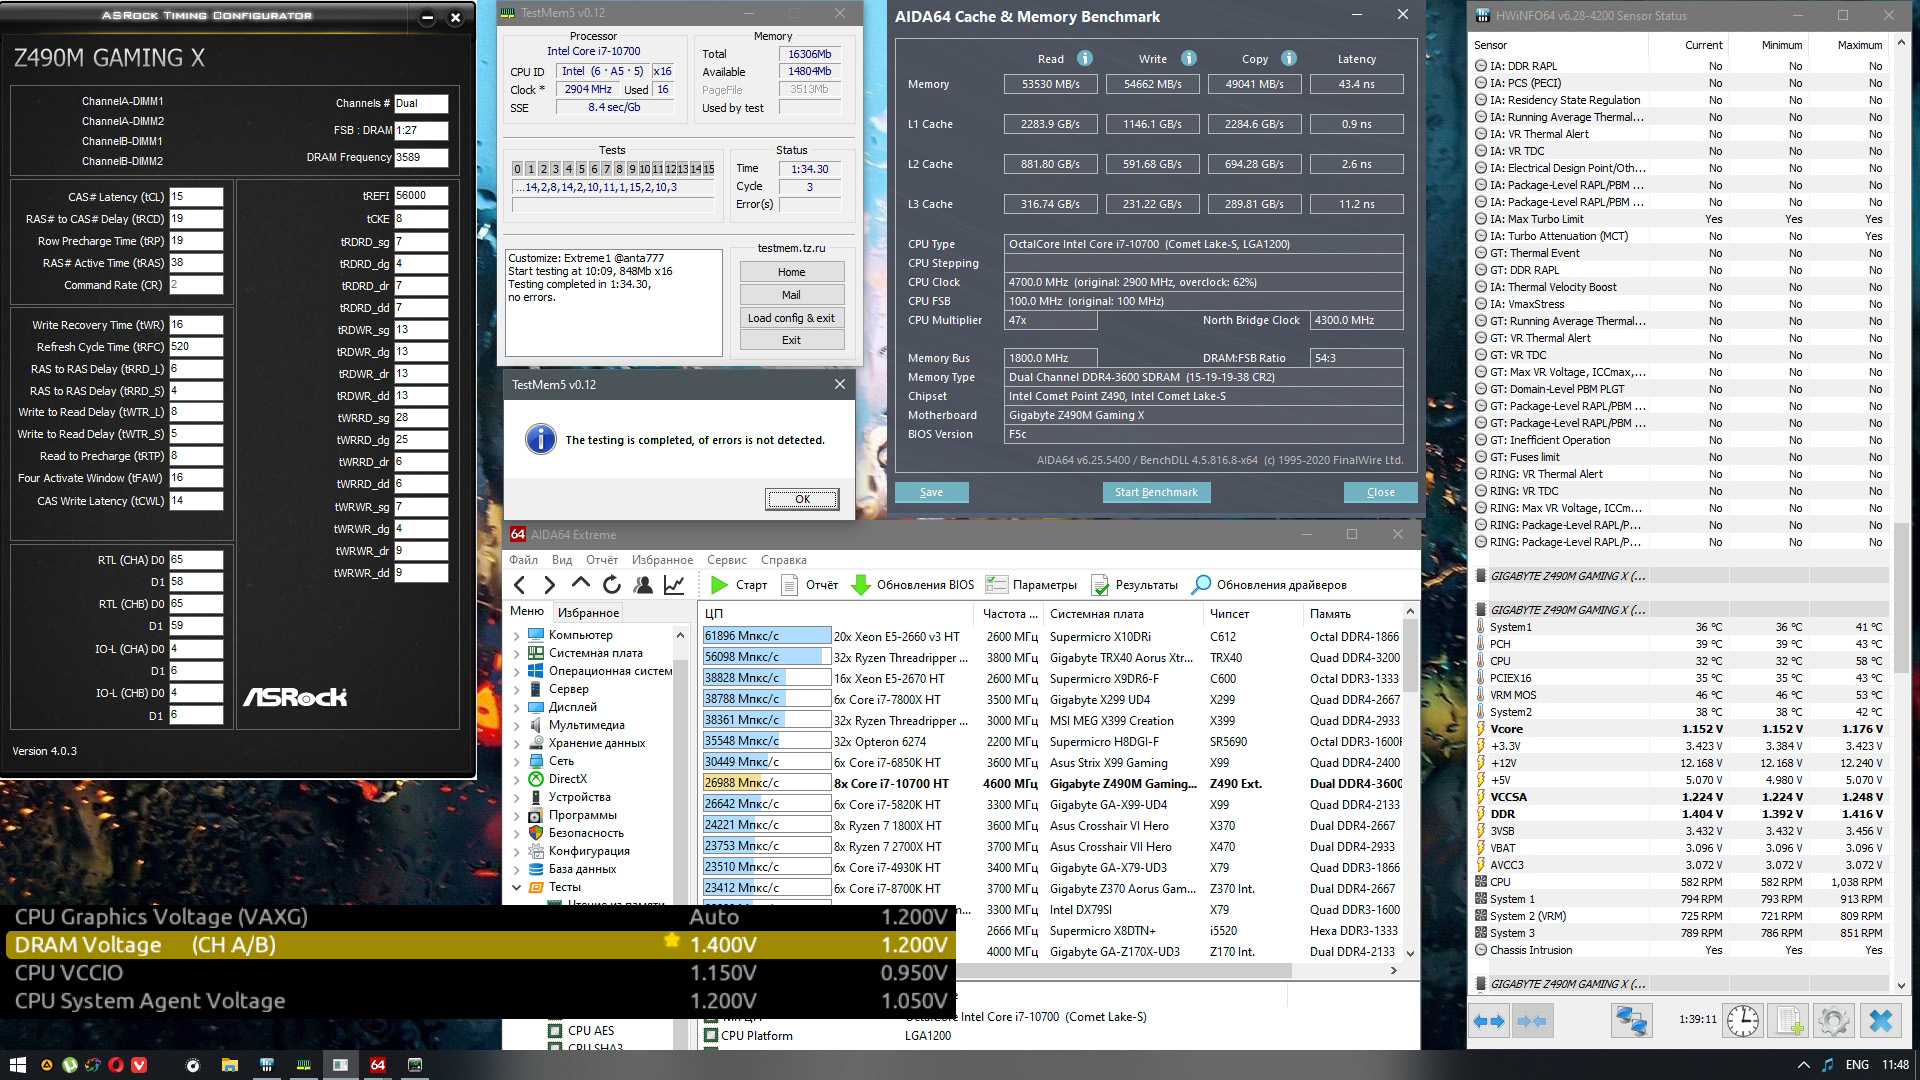Click HWiNFO expand columns arrows icon

pyautogui.click(x=1489, y=1021)
